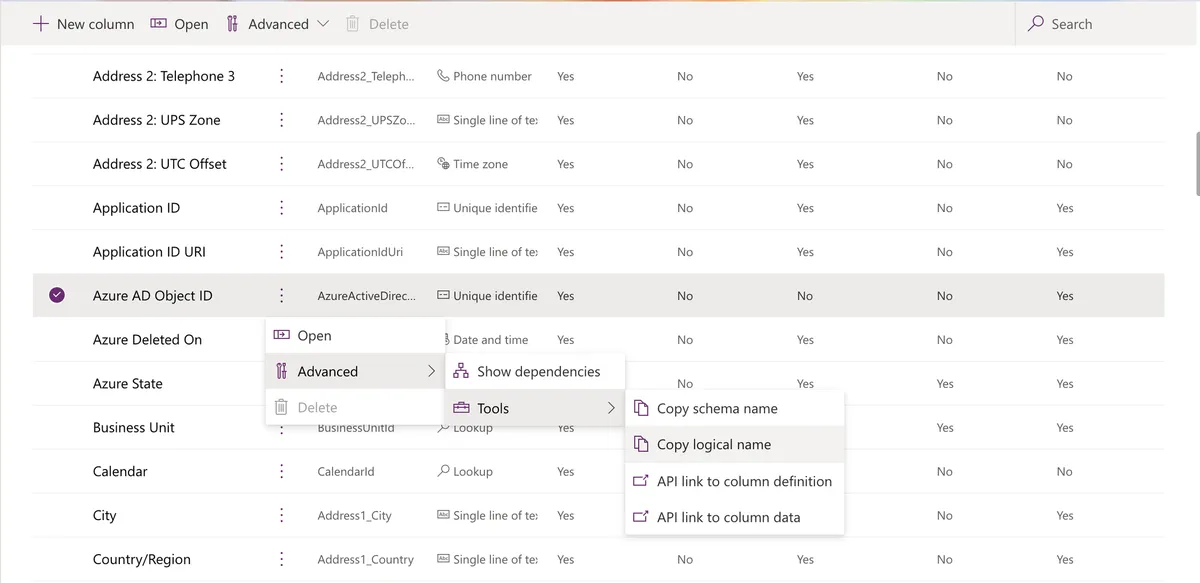Open the Country/Region column name
Viewport: 1200px width, 583px height.
(141, 560)
